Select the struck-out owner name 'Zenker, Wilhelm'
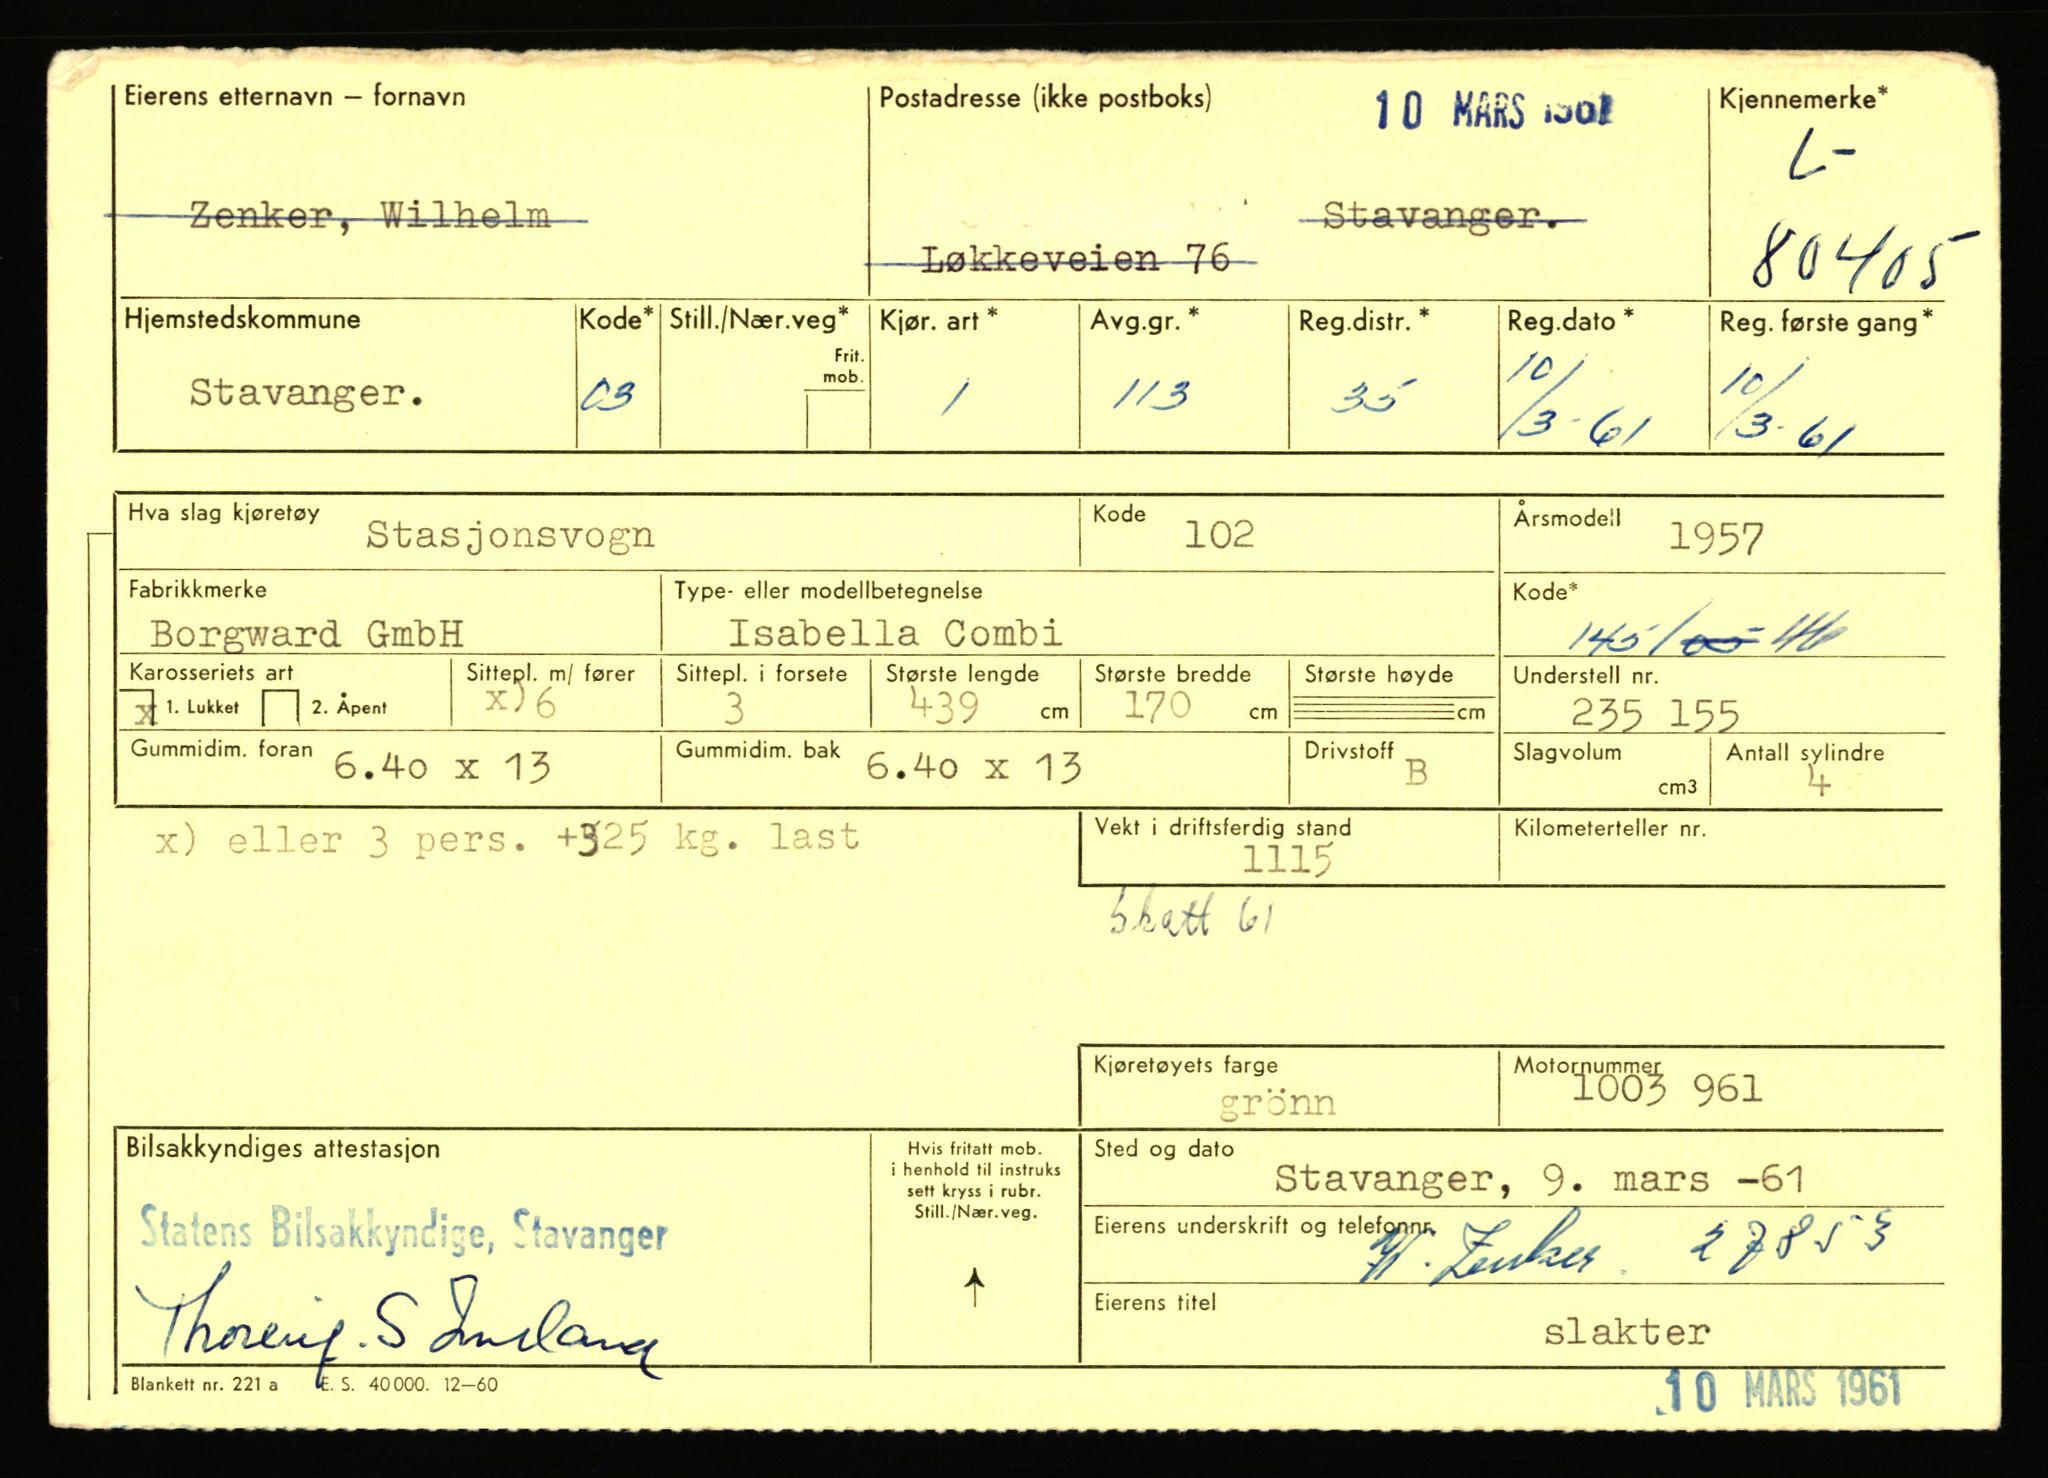The width and height of the screenshot is (2048, 1478). pyautogui.click(x=370, y=216)
